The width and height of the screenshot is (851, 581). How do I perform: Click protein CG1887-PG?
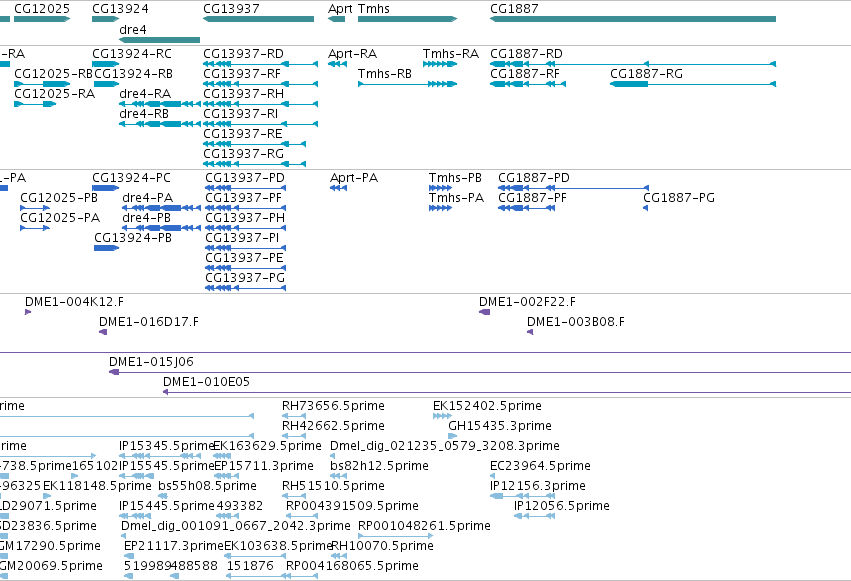(646, 208)
